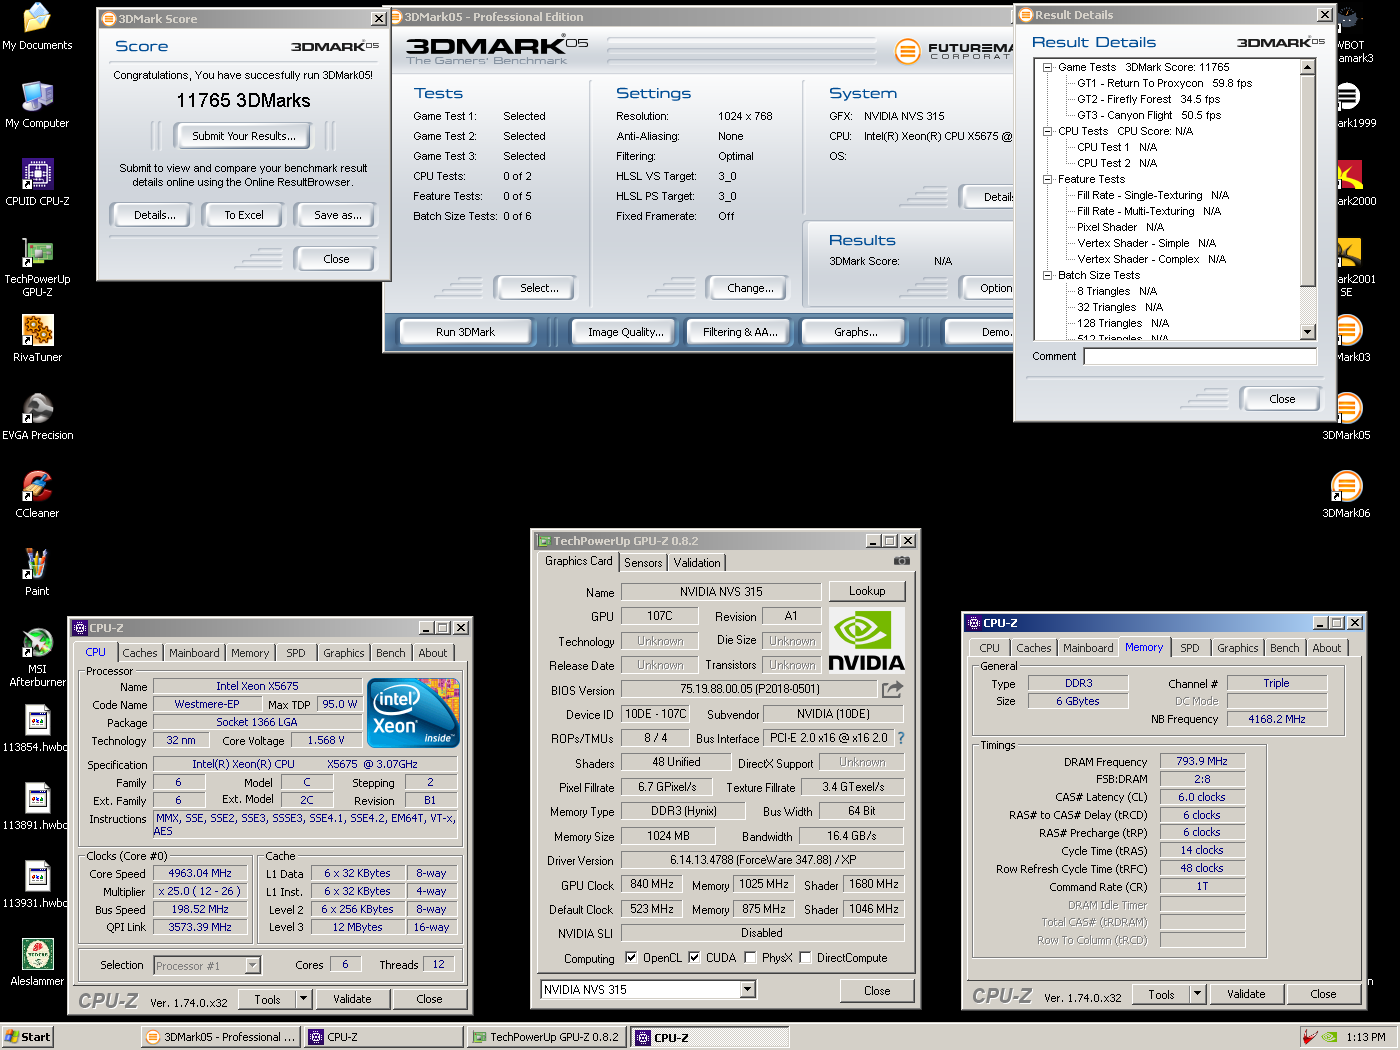Click Save as in the 3DMark Score window
Image resolution: width=1400 pixels, height=1050 pixels.
point(338,215)
